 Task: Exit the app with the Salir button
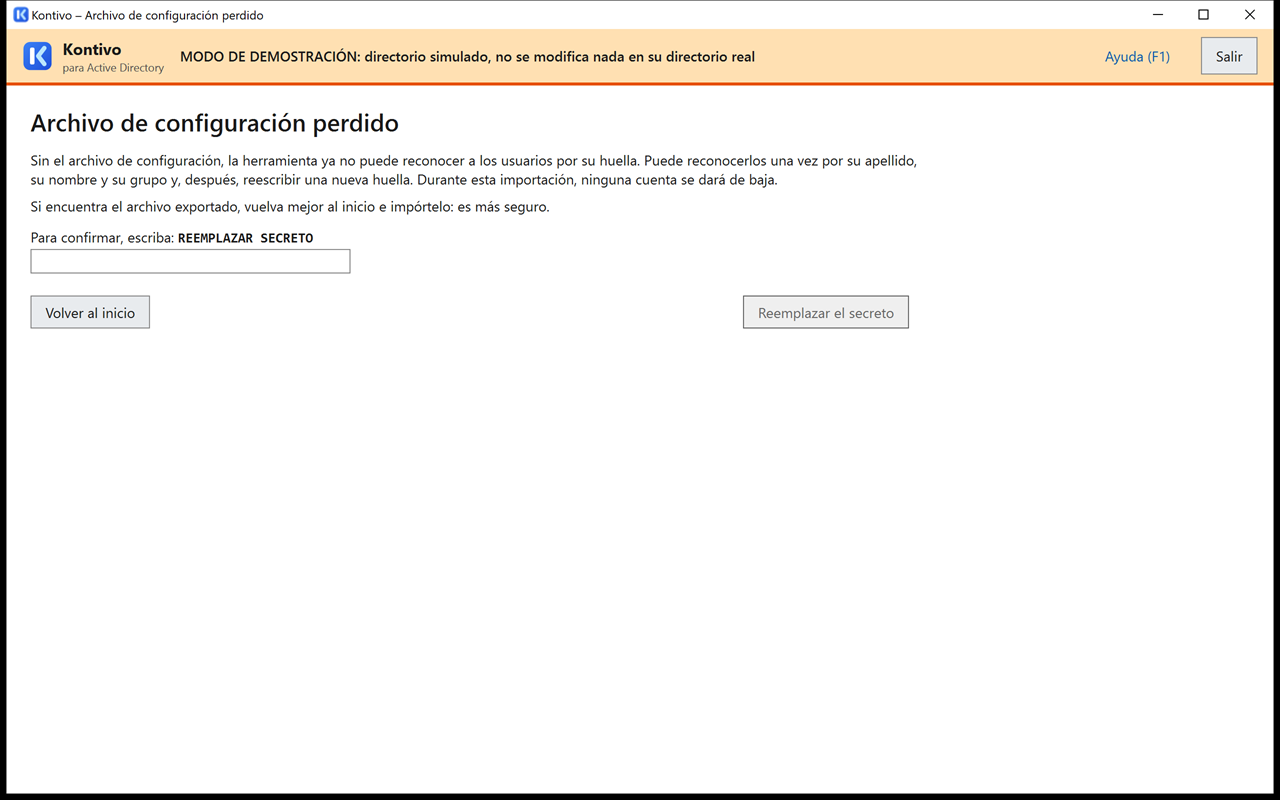tap(1229, 56)
